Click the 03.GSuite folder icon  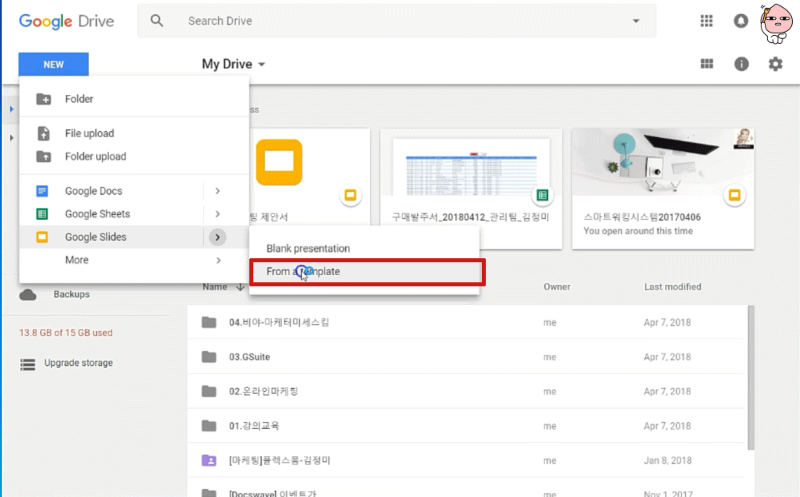(x=209, y=357)
